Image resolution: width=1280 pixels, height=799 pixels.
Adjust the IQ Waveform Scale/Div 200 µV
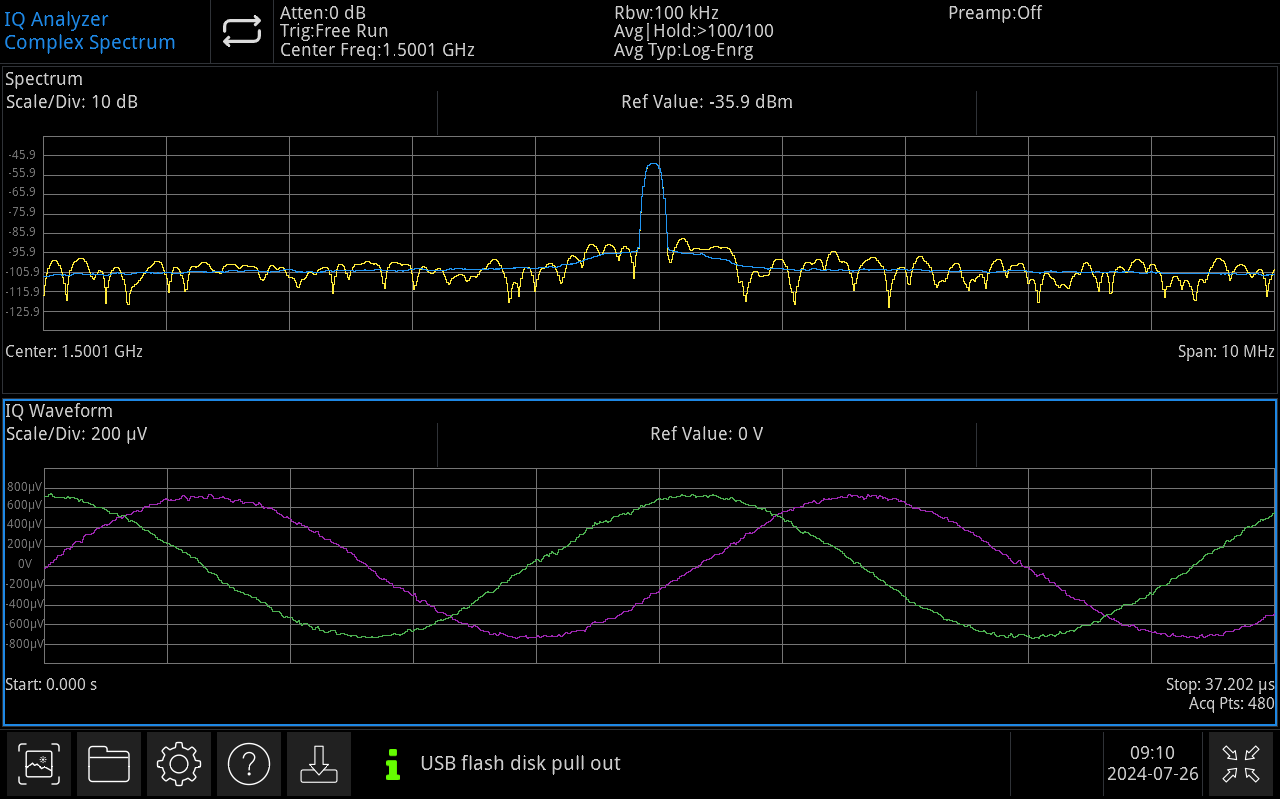click(x=76, y=434)
